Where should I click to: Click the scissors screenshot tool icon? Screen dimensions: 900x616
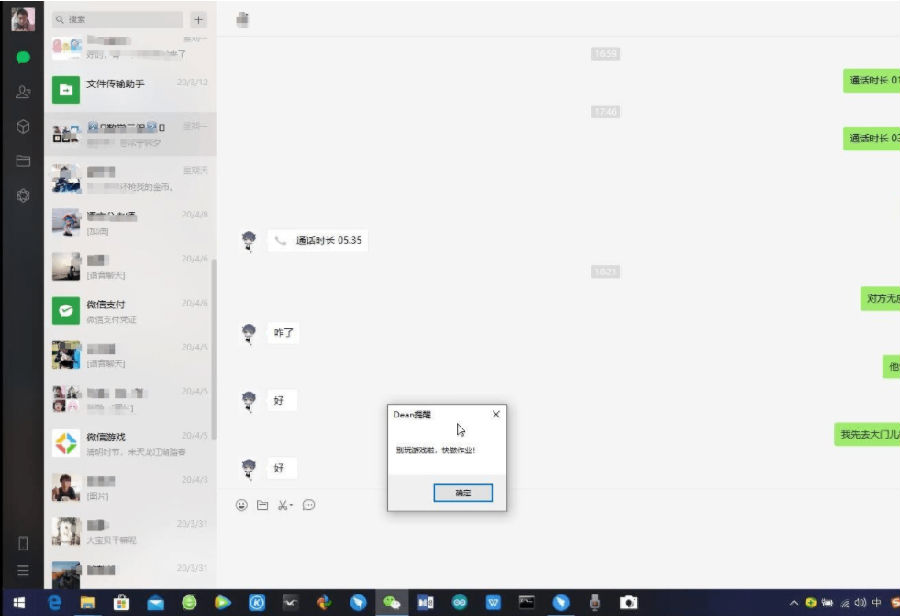[283, 505]
